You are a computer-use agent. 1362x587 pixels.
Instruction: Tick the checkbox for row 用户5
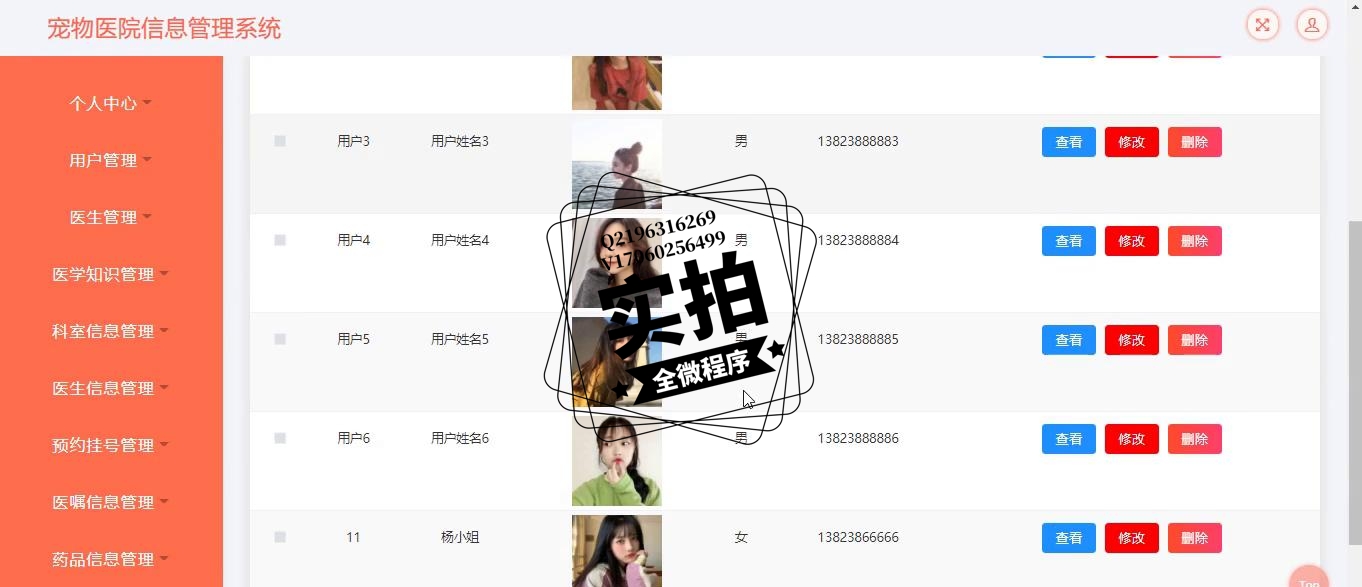coord(280,339)
